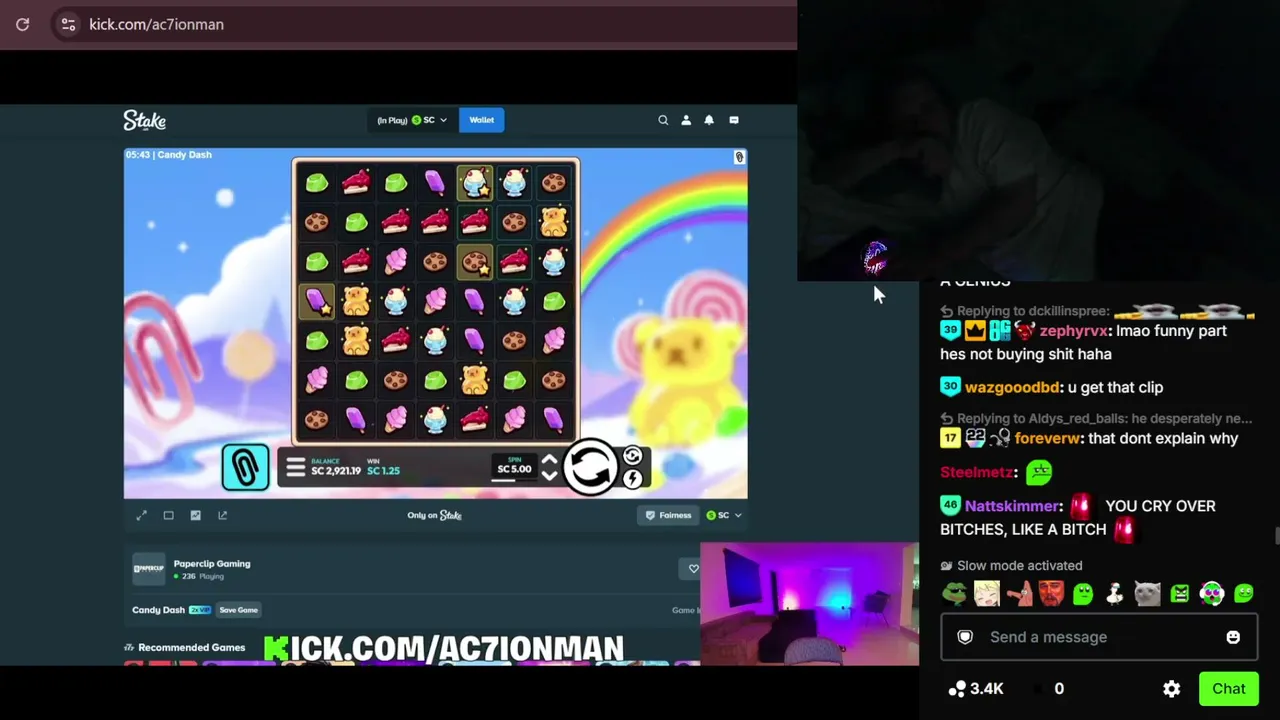This screenshot has height=720, width=1280.
Task: Send message with the Chat button
Action: point(1228,688)
